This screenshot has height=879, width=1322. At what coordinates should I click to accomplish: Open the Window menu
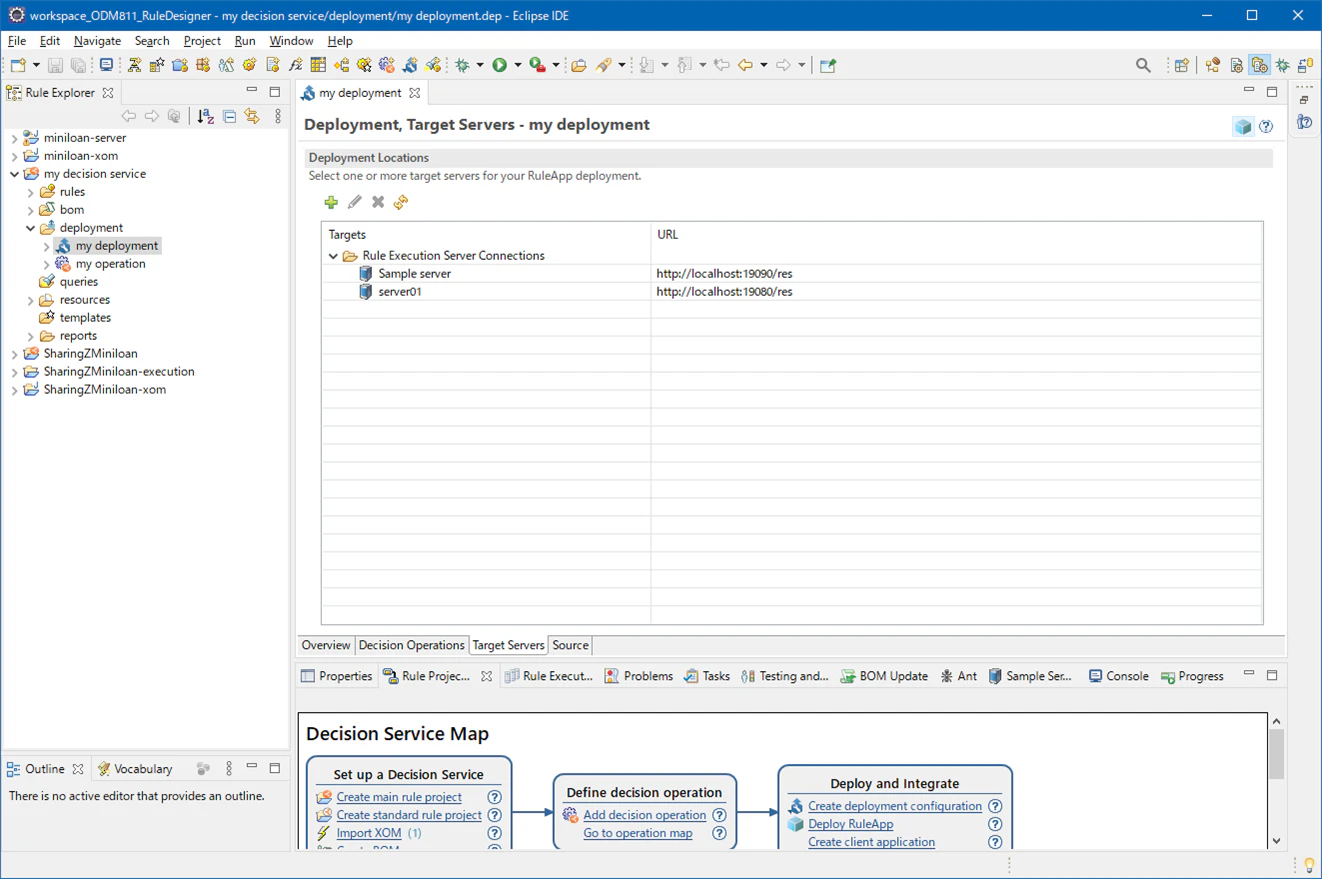pyautogui.click(x=291, y=41)
